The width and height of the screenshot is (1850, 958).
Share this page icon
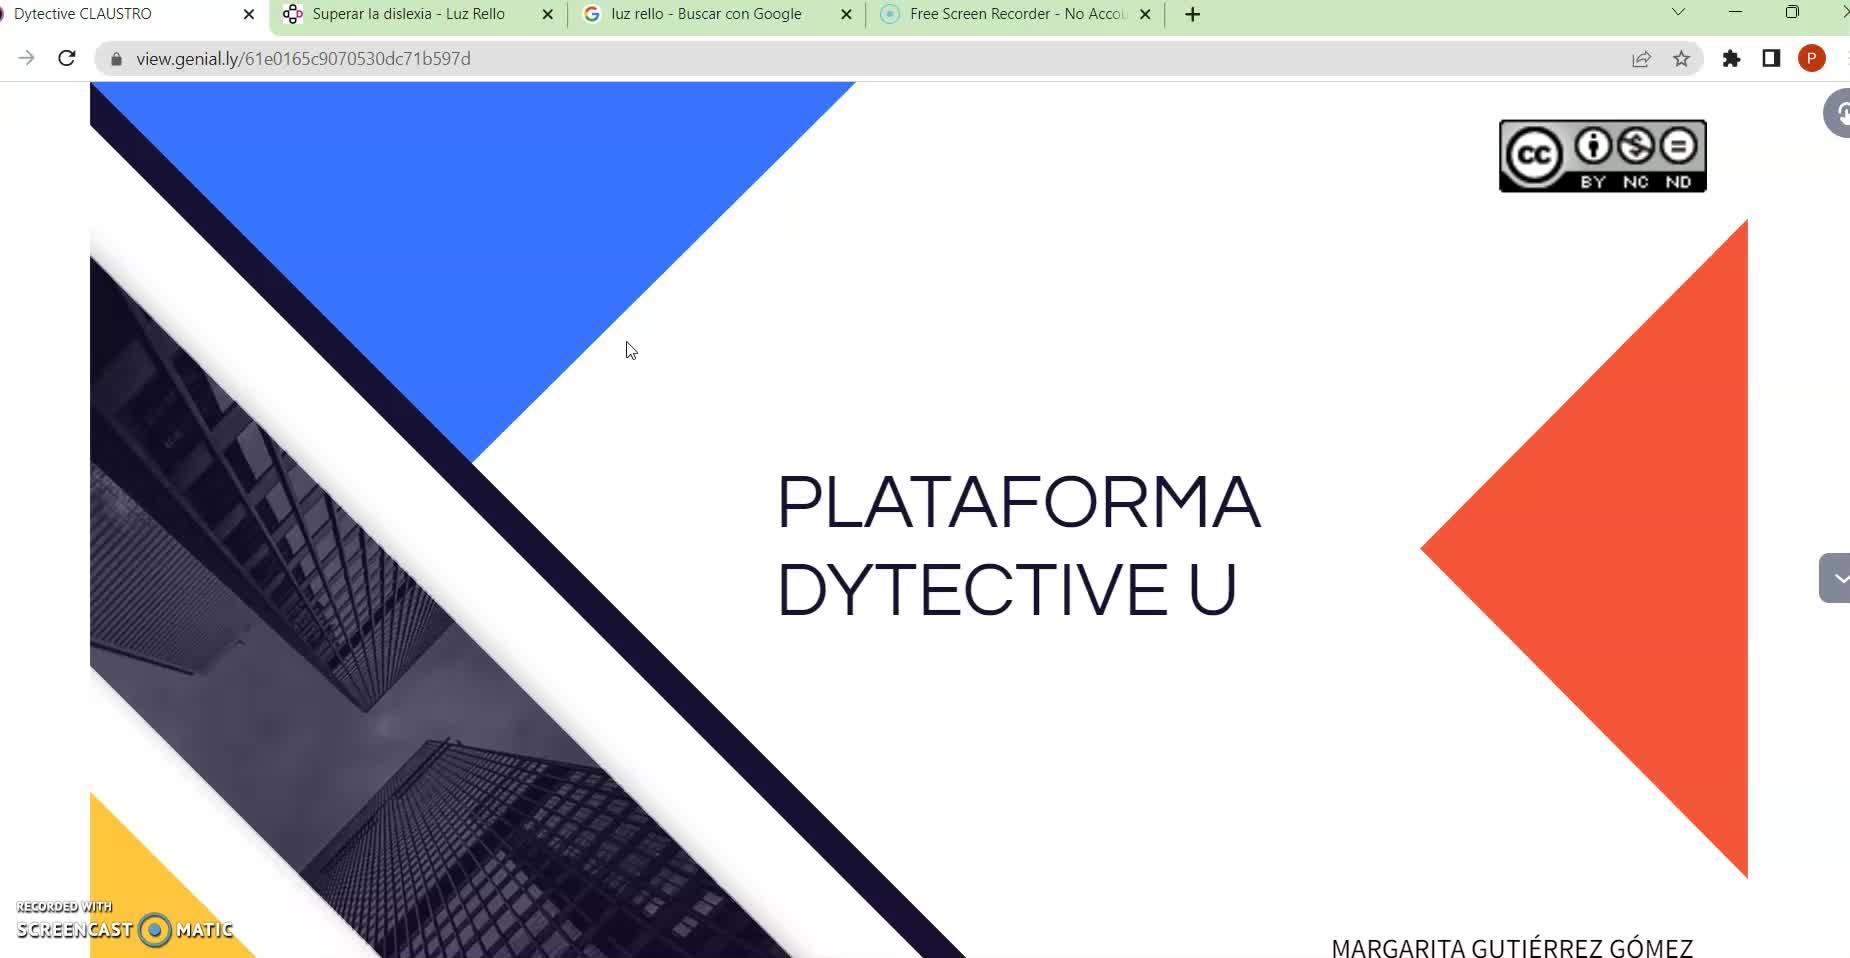pyautogui.click(x=1641, y=59)
